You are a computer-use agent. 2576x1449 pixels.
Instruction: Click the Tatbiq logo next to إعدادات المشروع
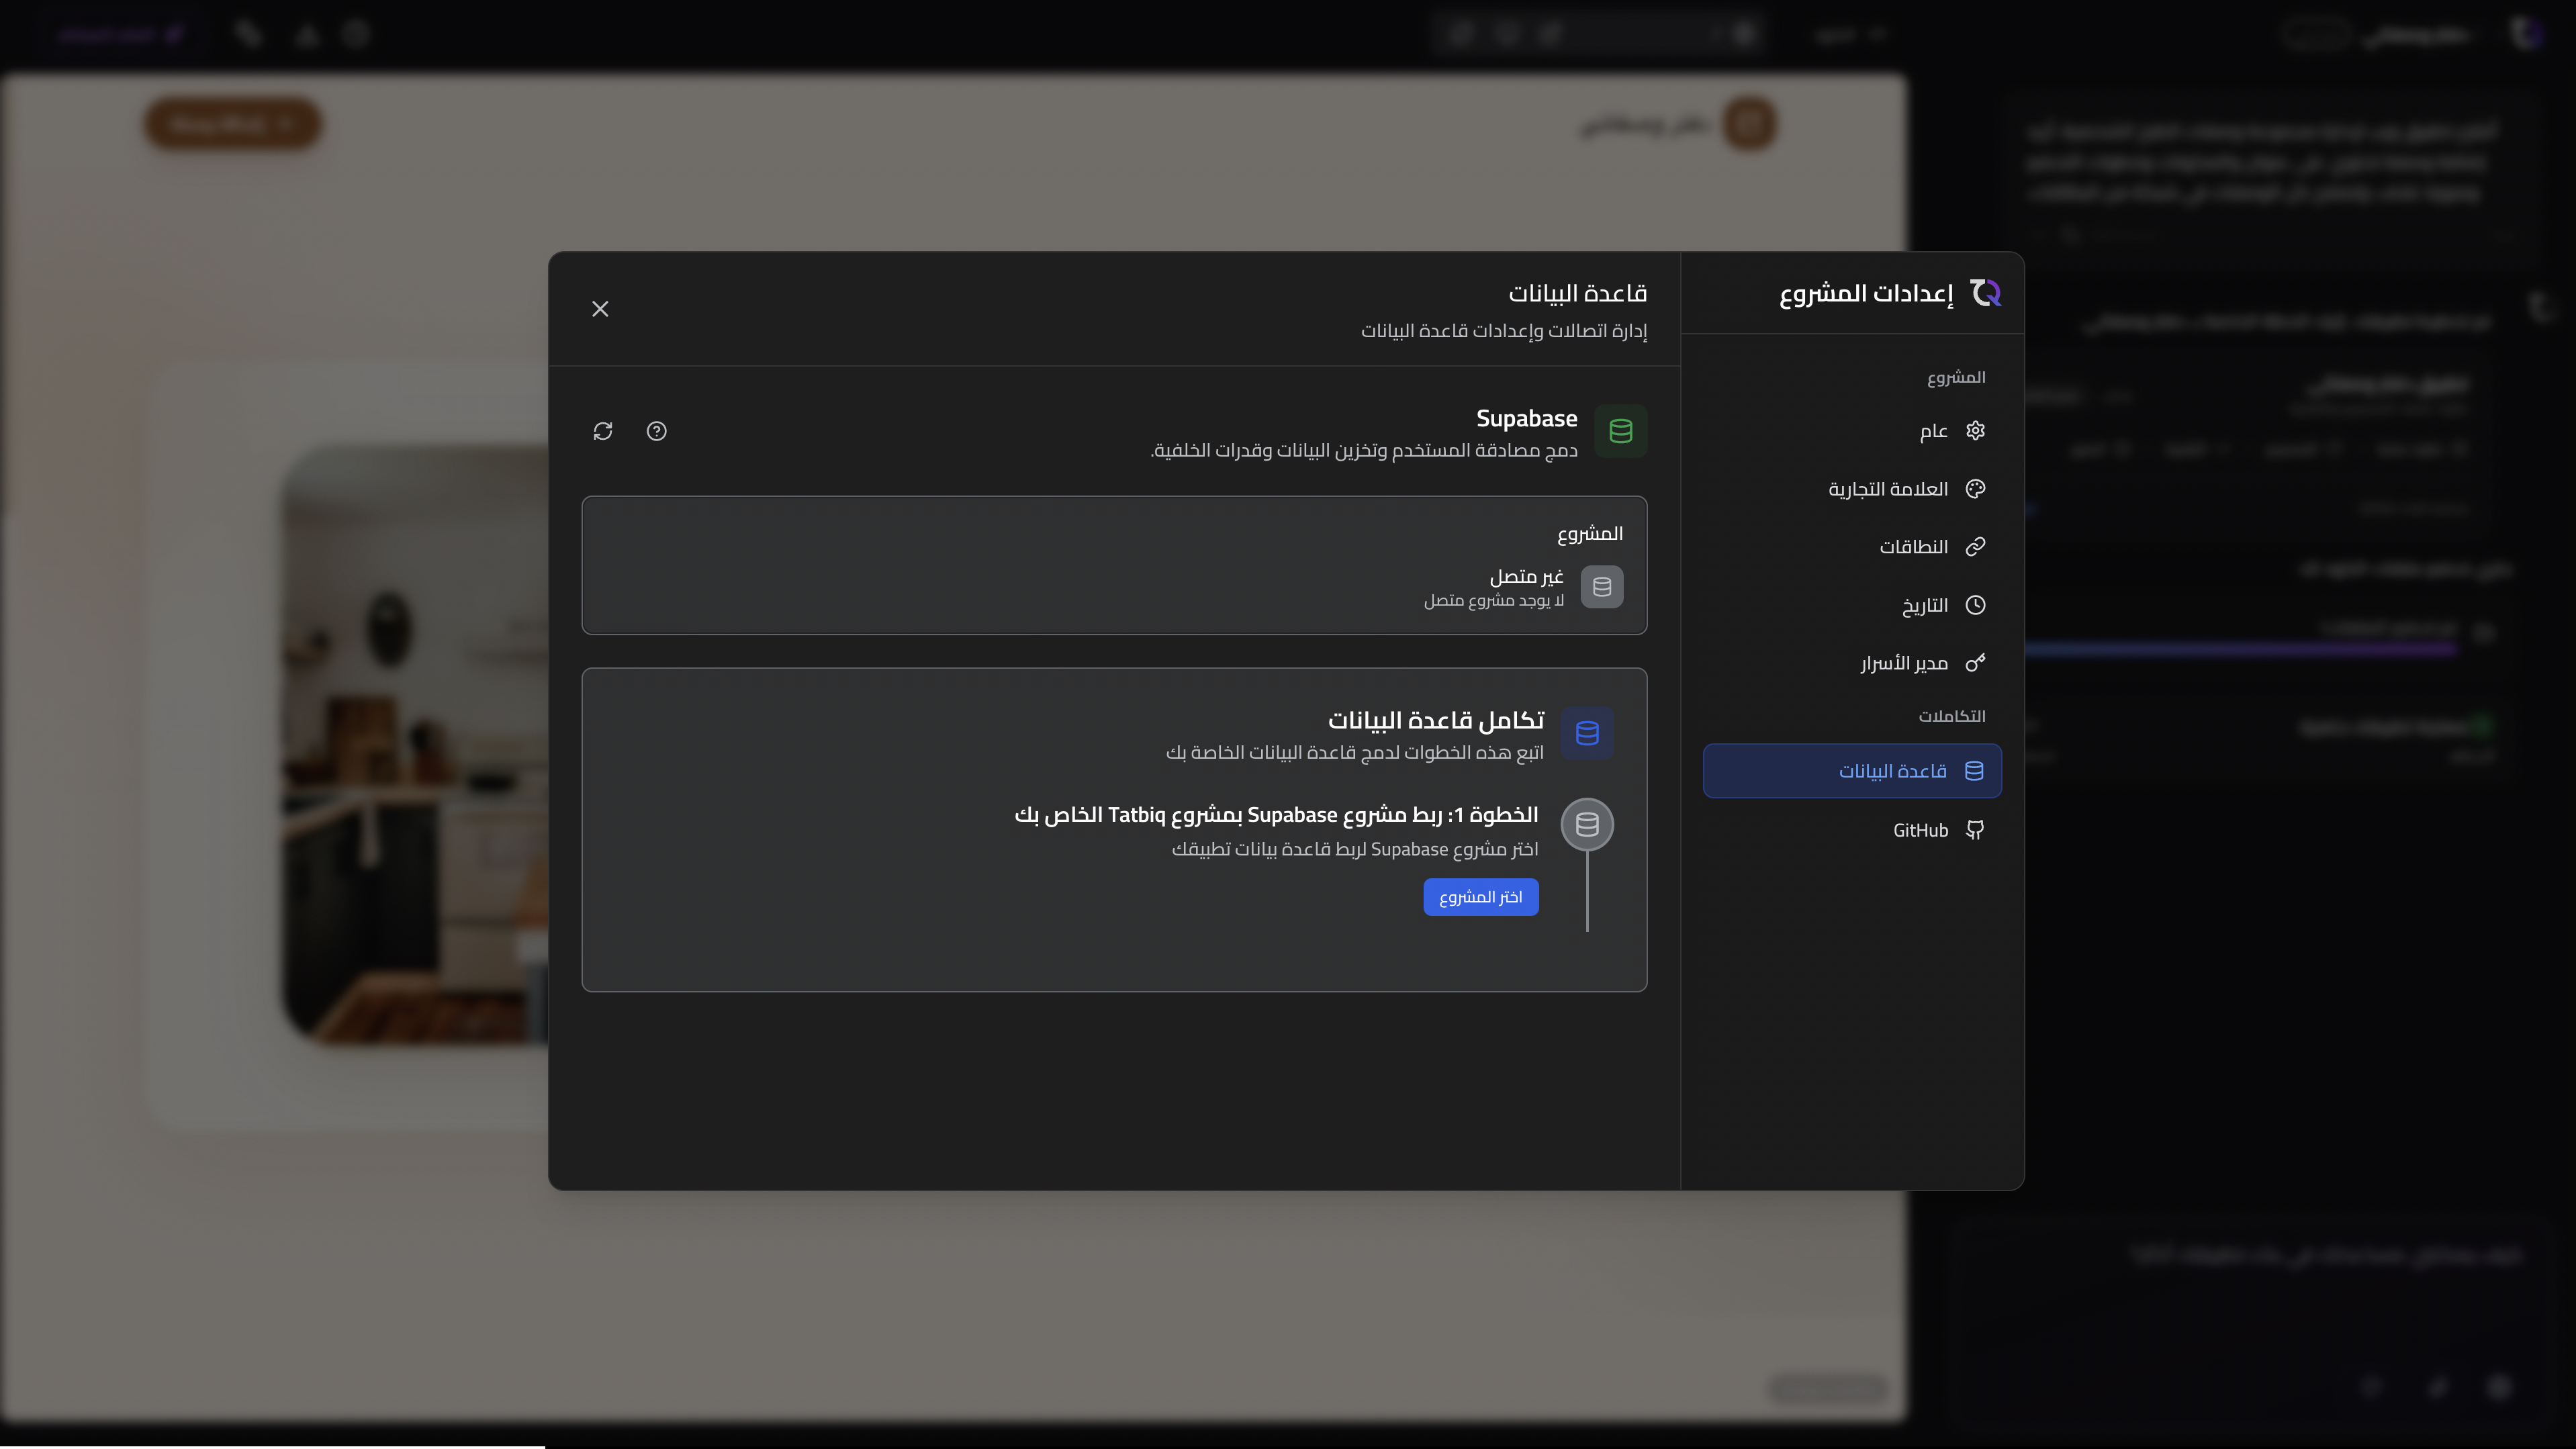(1985, 293)
